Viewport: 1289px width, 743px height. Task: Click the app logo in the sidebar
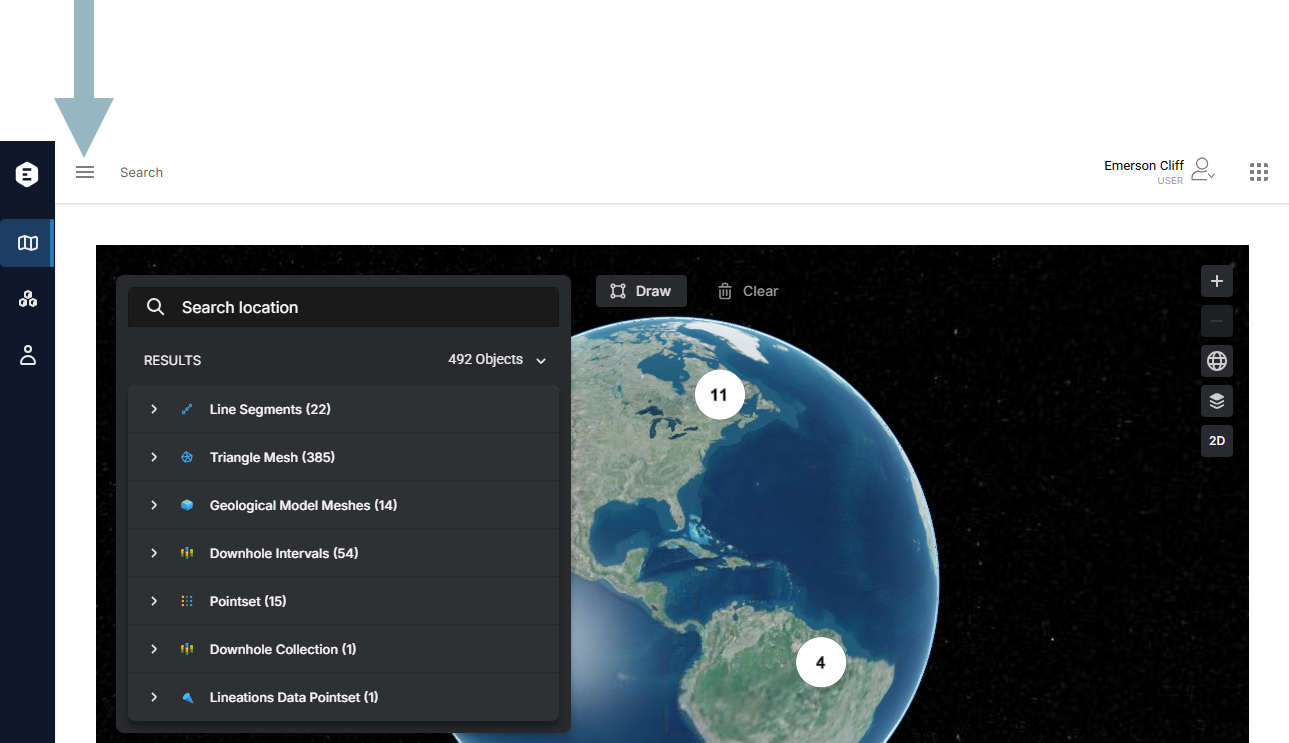[27, 175]
